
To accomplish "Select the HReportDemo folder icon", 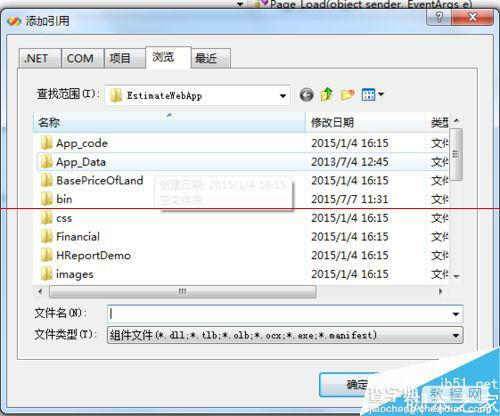I will [x=46, y=255].
